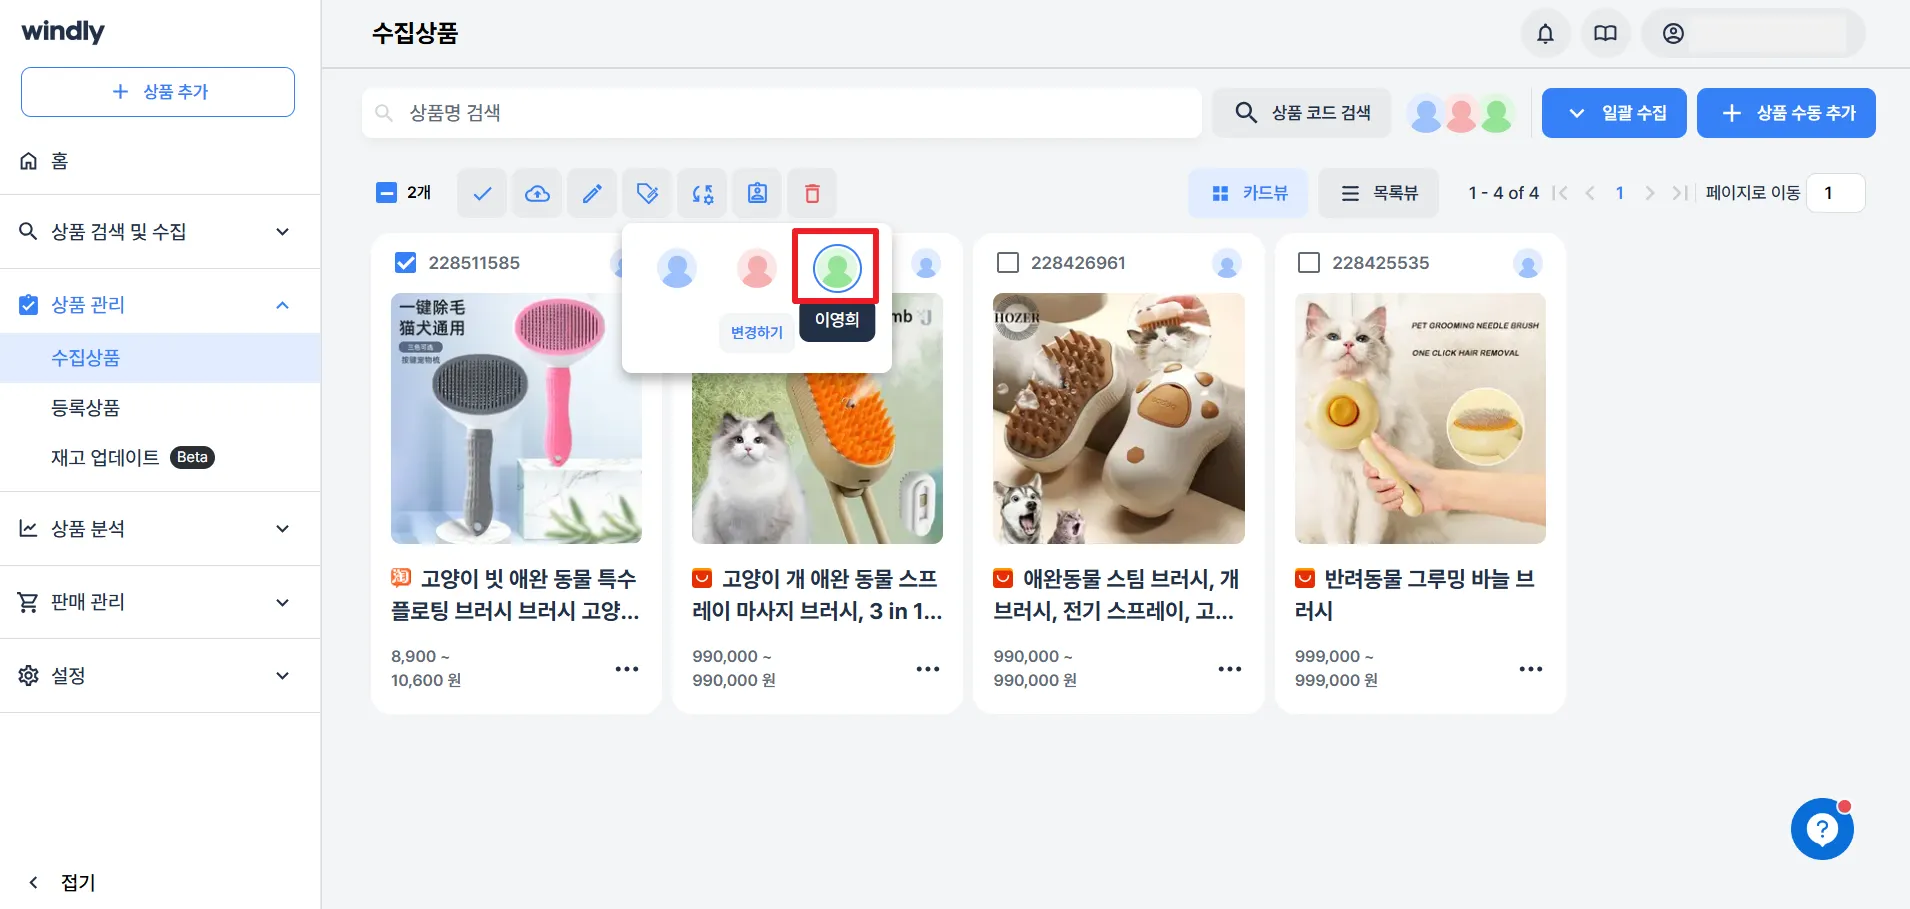
Task: Expand the 상품 분석 menu
Action: coord(160,529)
